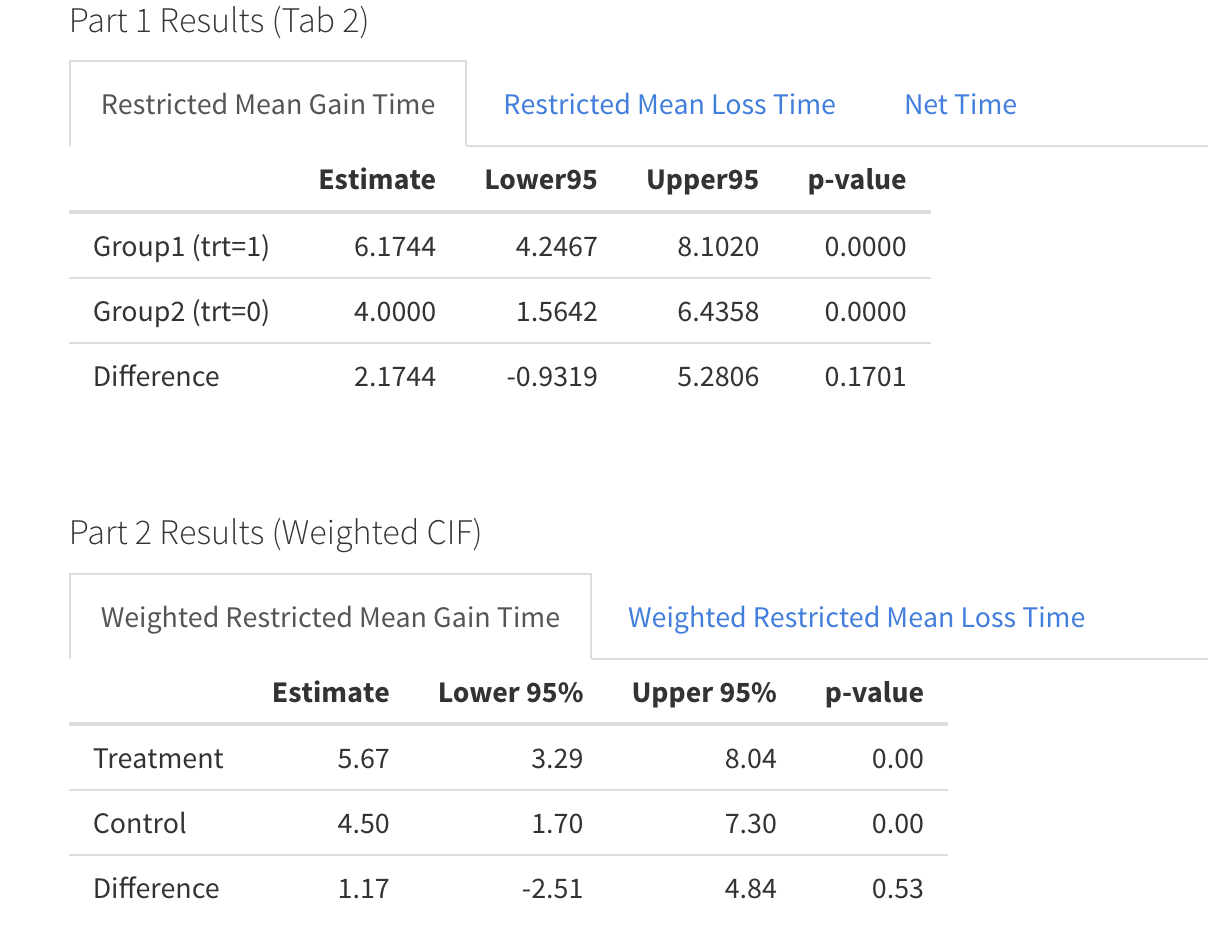Select Weighted Restricted Mean Gain Time tab
This screenshot has width=1208, height=926.
[330, 618]
